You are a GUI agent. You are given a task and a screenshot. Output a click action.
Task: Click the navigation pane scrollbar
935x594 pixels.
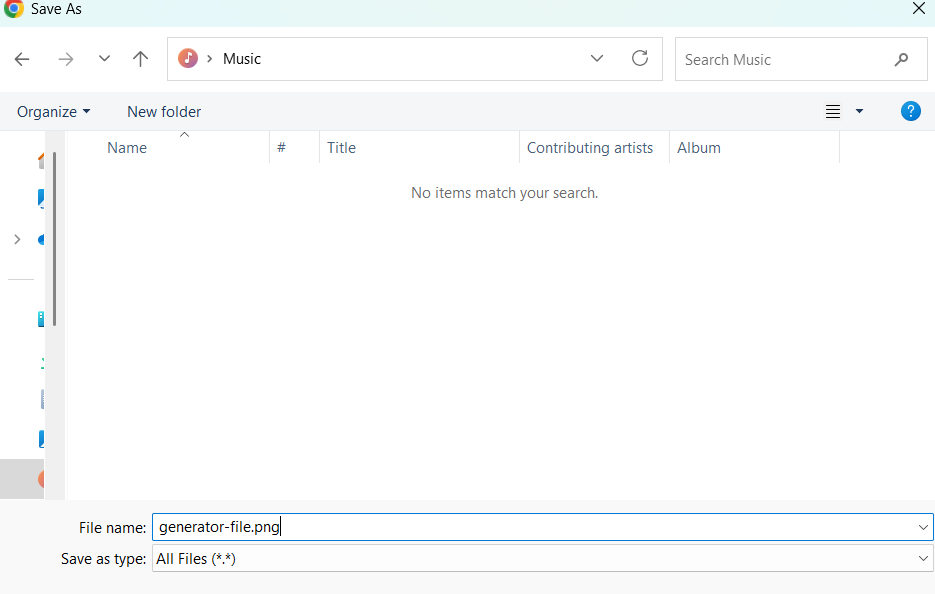[55, 238]
